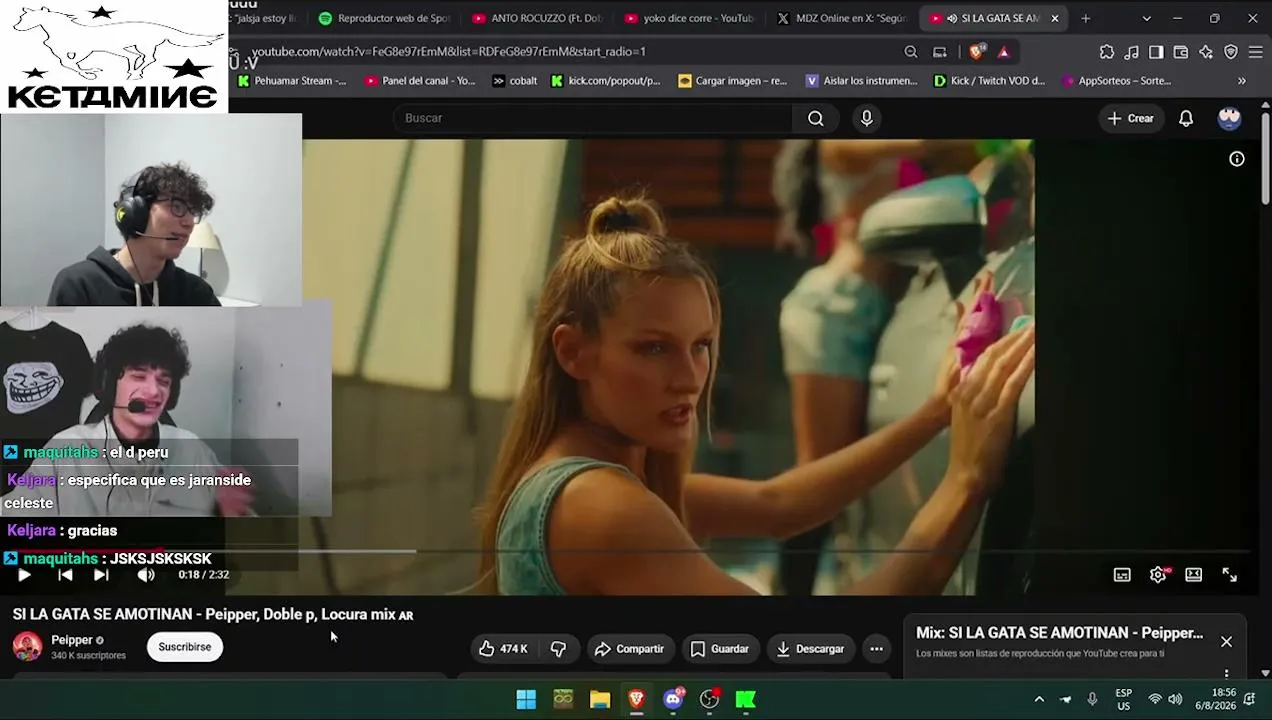Image resolution: width=1272 pixels, height=720 pixels.
Task: Switch to yoko dice corre tab
Action: point(690,18)
